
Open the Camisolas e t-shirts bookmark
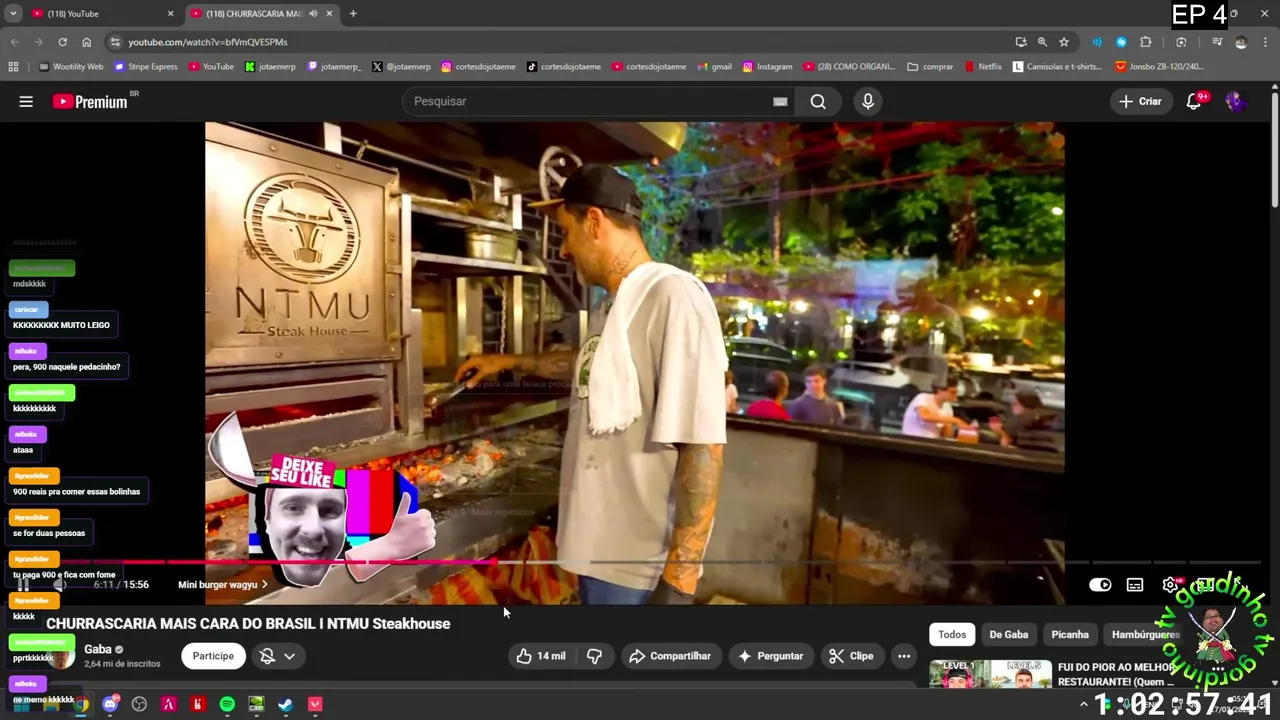1057,67
